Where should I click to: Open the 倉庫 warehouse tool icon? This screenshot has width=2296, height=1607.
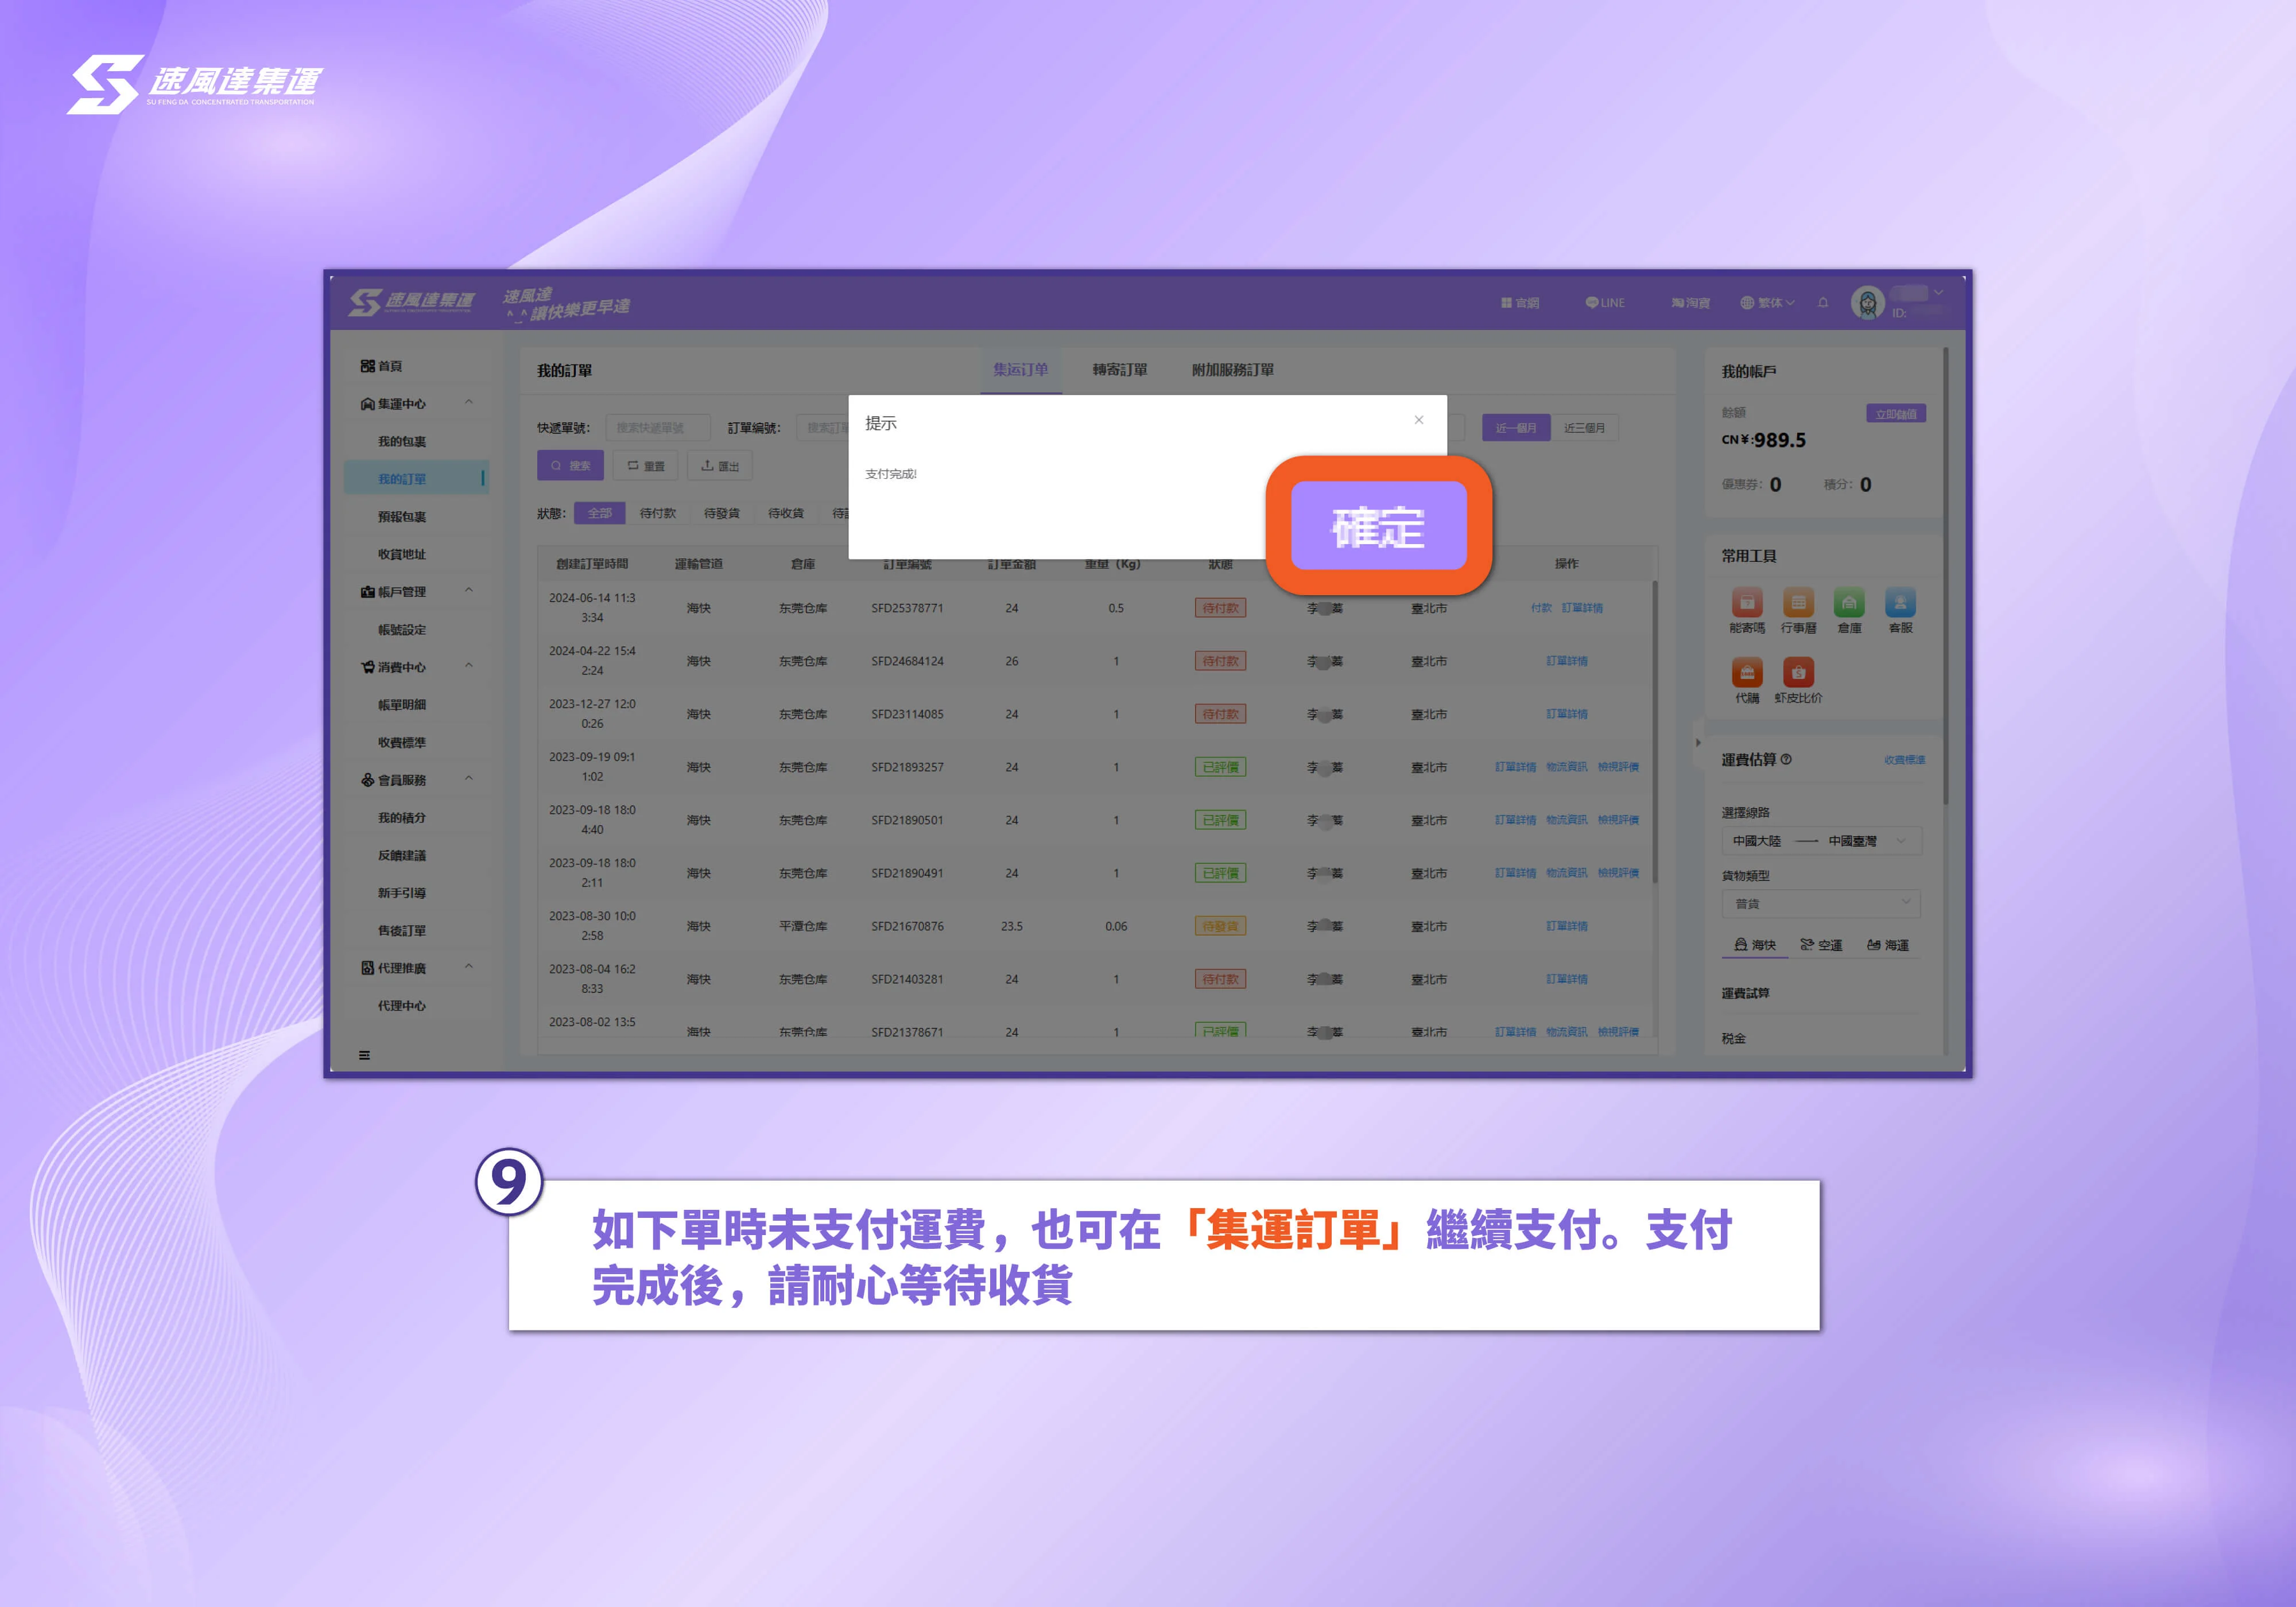pyautogui.click(x=1849, y=602)
